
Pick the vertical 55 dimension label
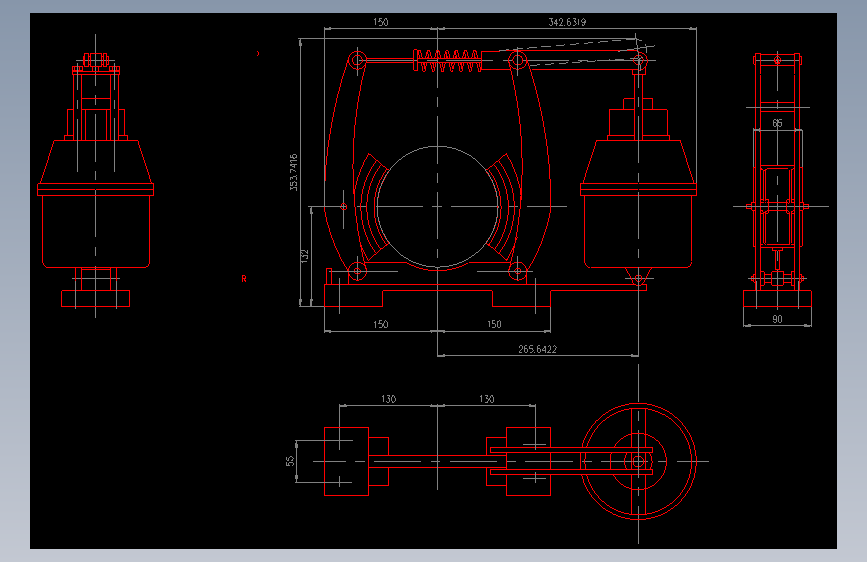click(x=290, y=461)
